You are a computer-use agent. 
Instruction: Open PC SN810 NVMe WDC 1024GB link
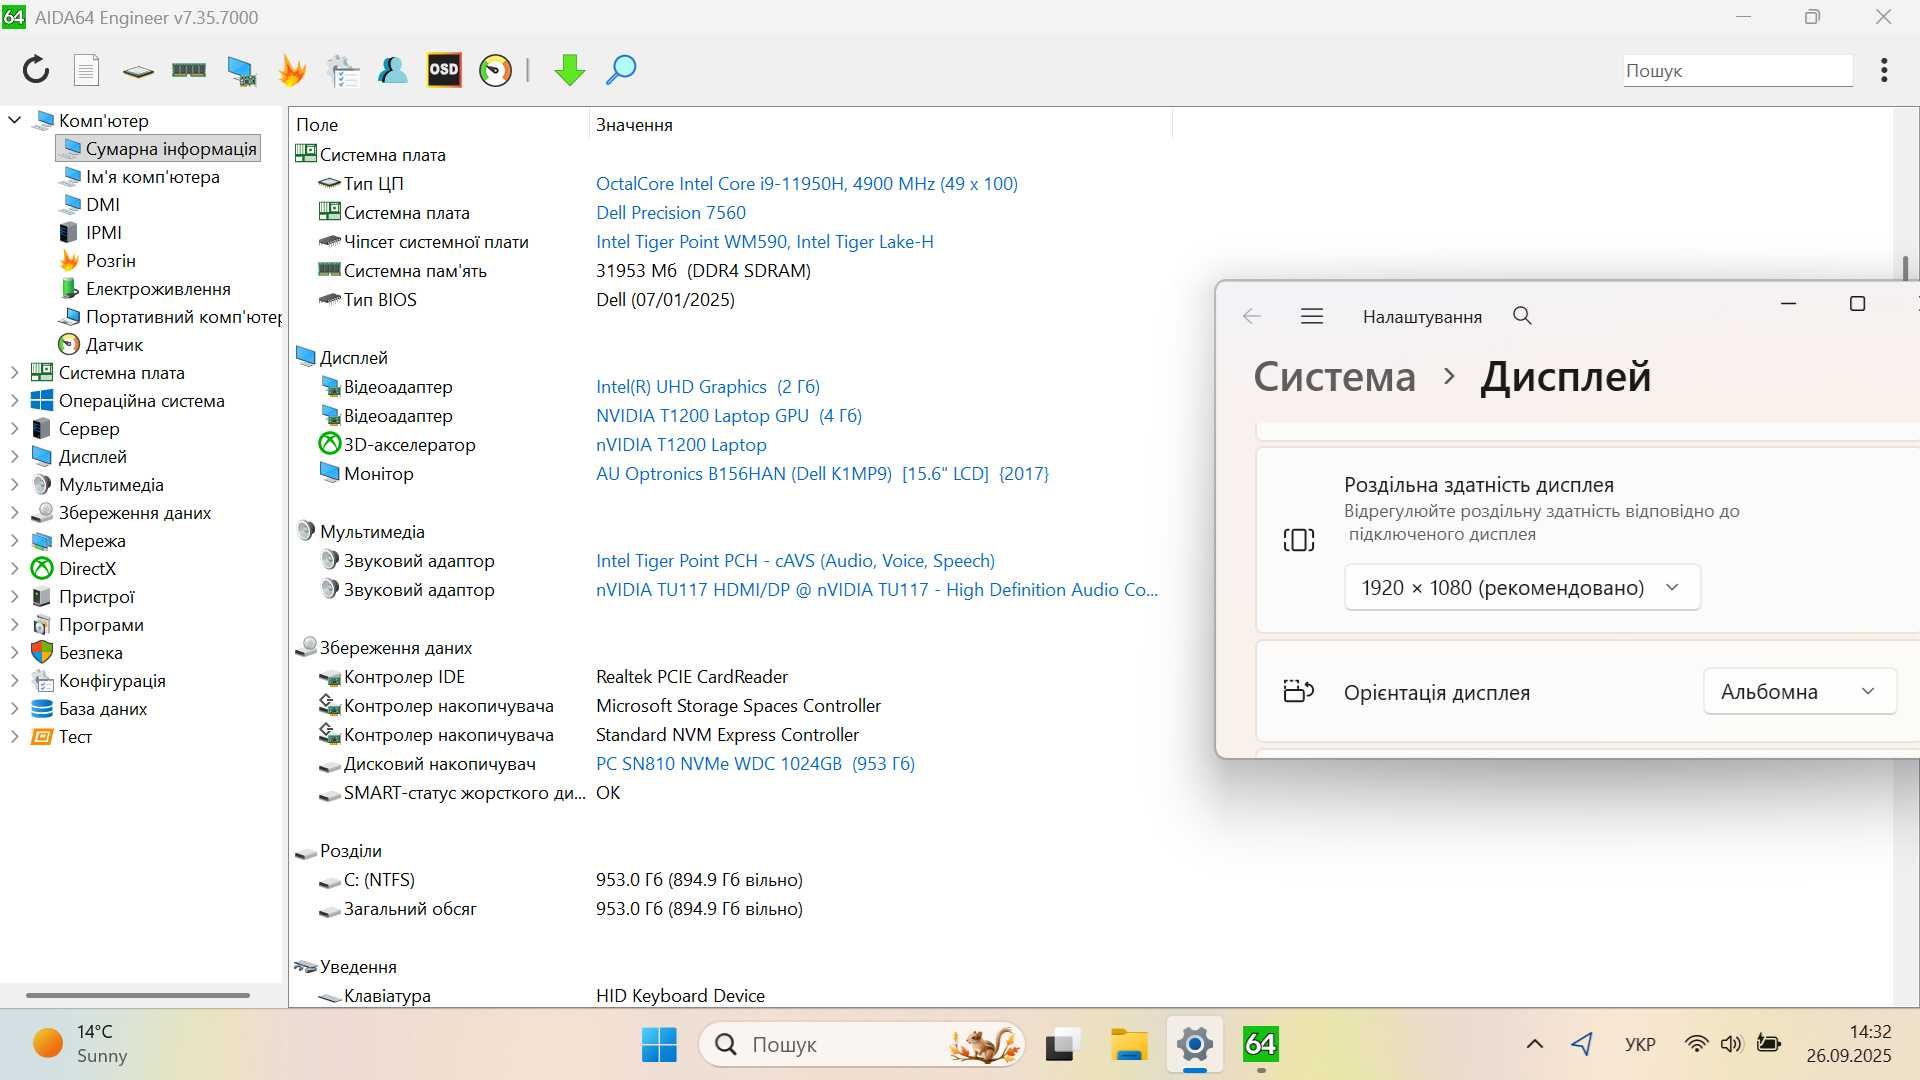(756, 763)
